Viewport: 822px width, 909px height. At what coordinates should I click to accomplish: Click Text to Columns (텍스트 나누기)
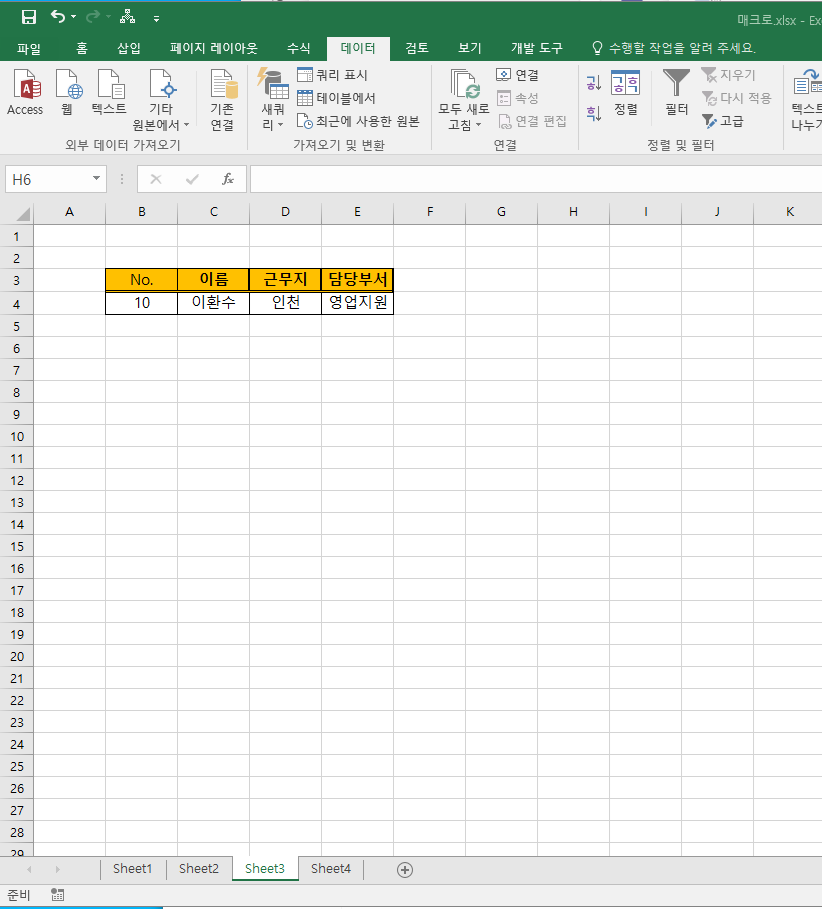(x=807, y=100)
